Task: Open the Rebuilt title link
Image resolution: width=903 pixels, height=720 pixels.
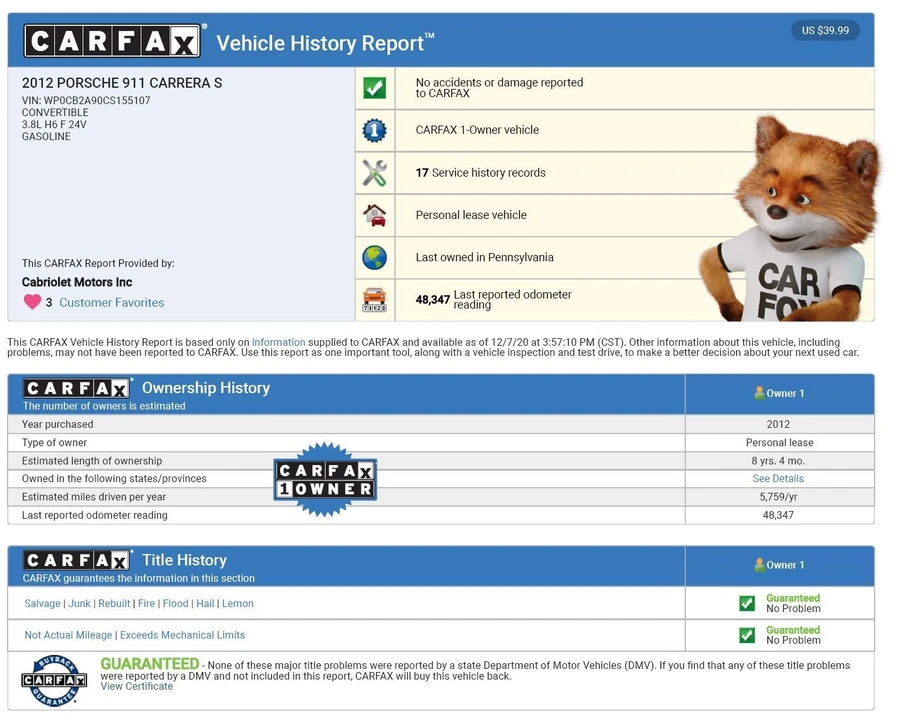Action: tap(114, 603)
